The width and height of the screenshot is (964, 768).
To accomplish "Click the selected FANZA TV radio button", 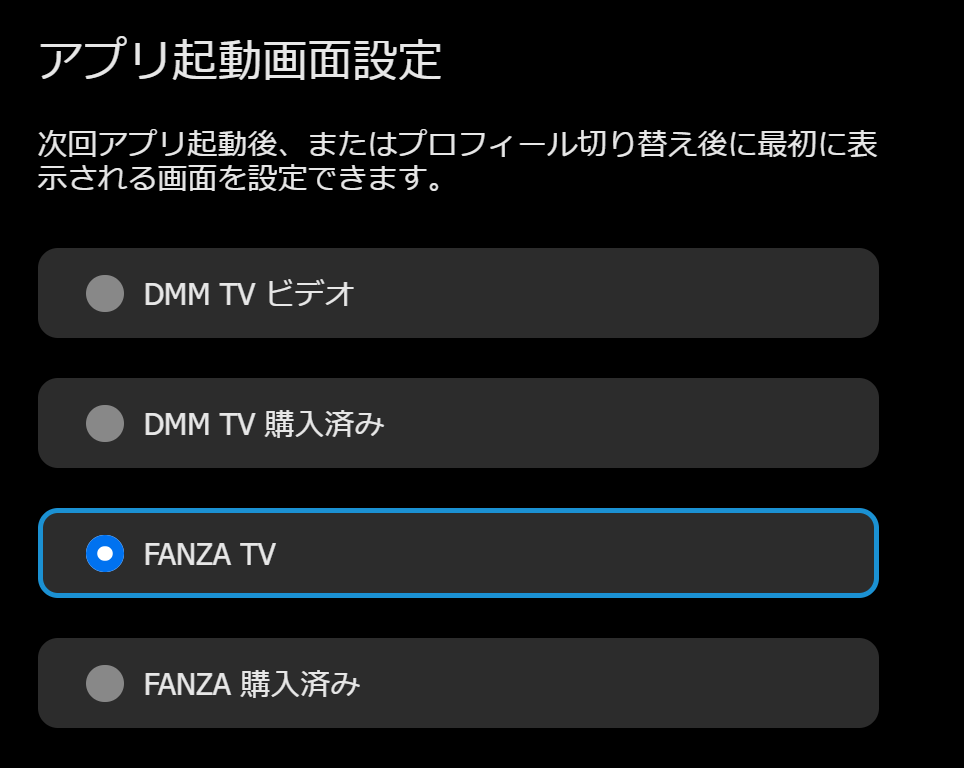I will 105,553.
